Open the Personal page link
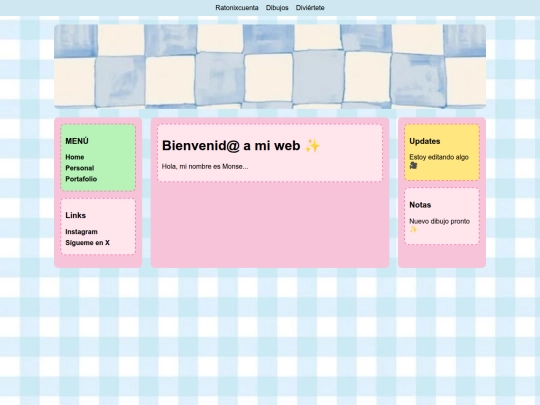540x405 pixels. 80,168
